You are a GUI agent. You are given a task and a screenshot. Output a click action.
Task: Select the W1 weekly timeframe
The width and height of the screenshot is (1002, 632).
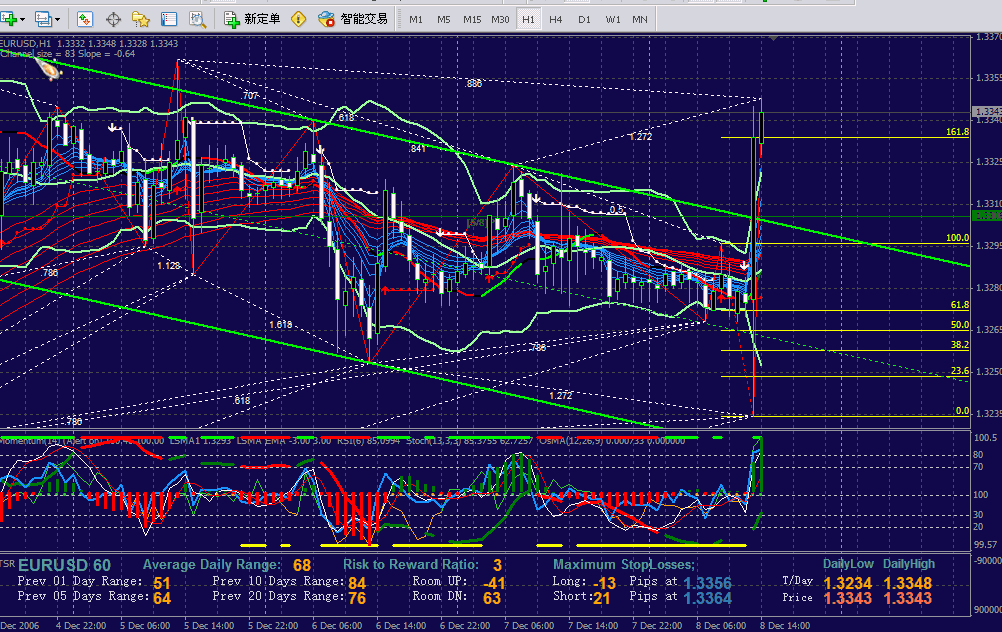click(x=612, y=19)
